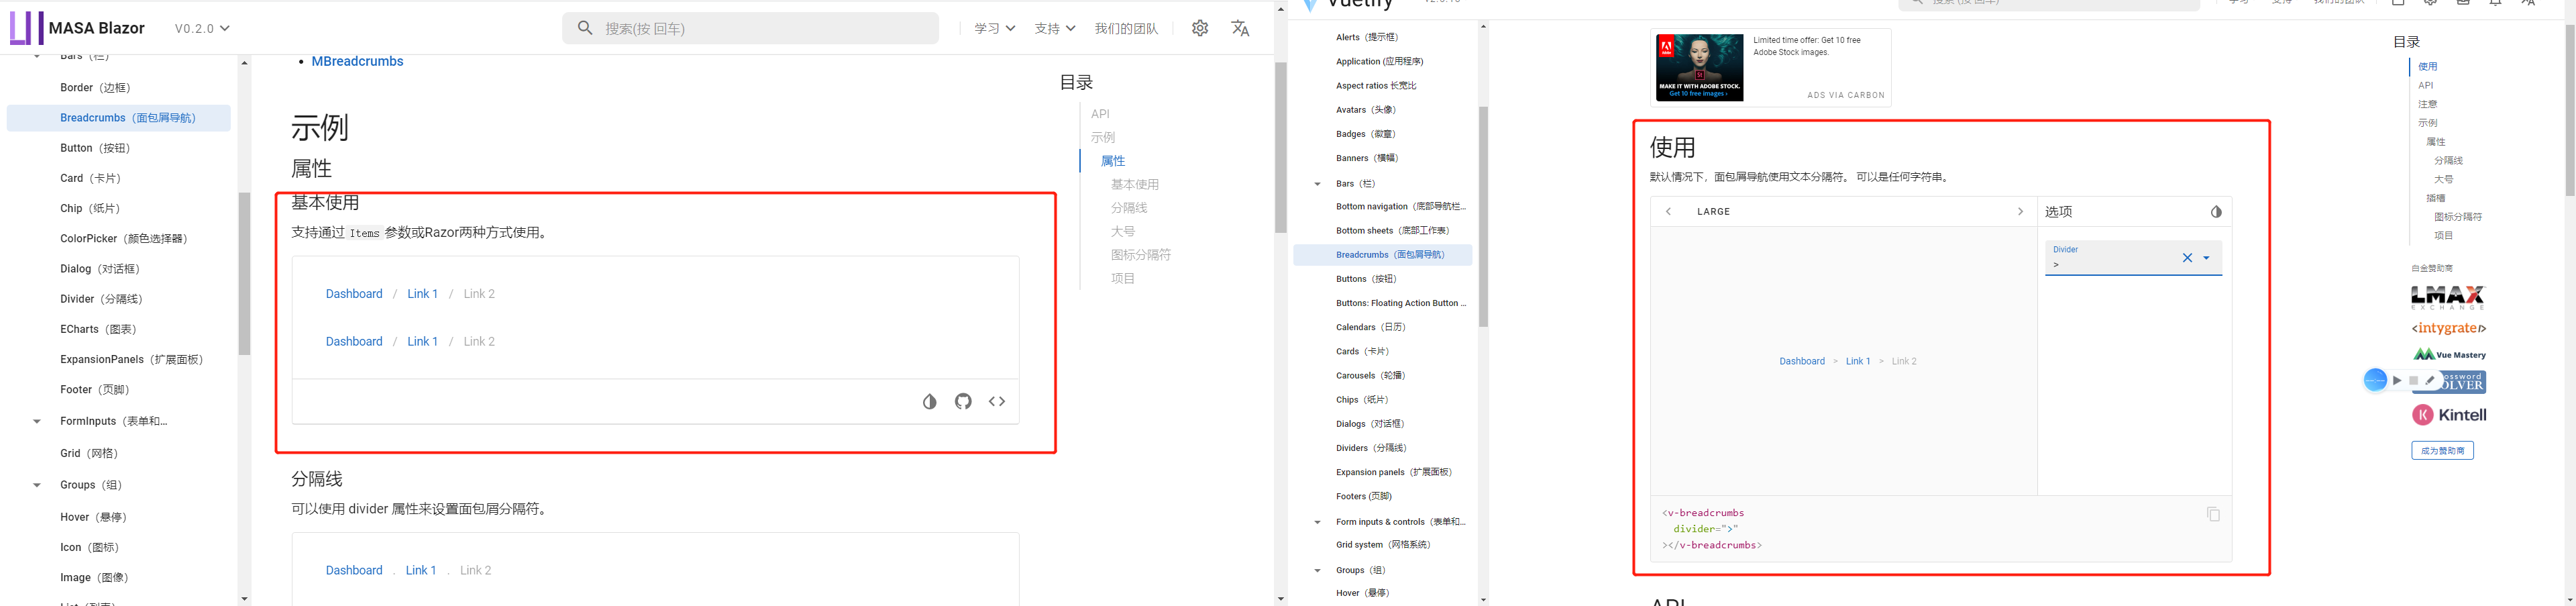2576x606 pixels.
Task: Expand FormInputs group in MASA sidebar
Action: point(37,421)
